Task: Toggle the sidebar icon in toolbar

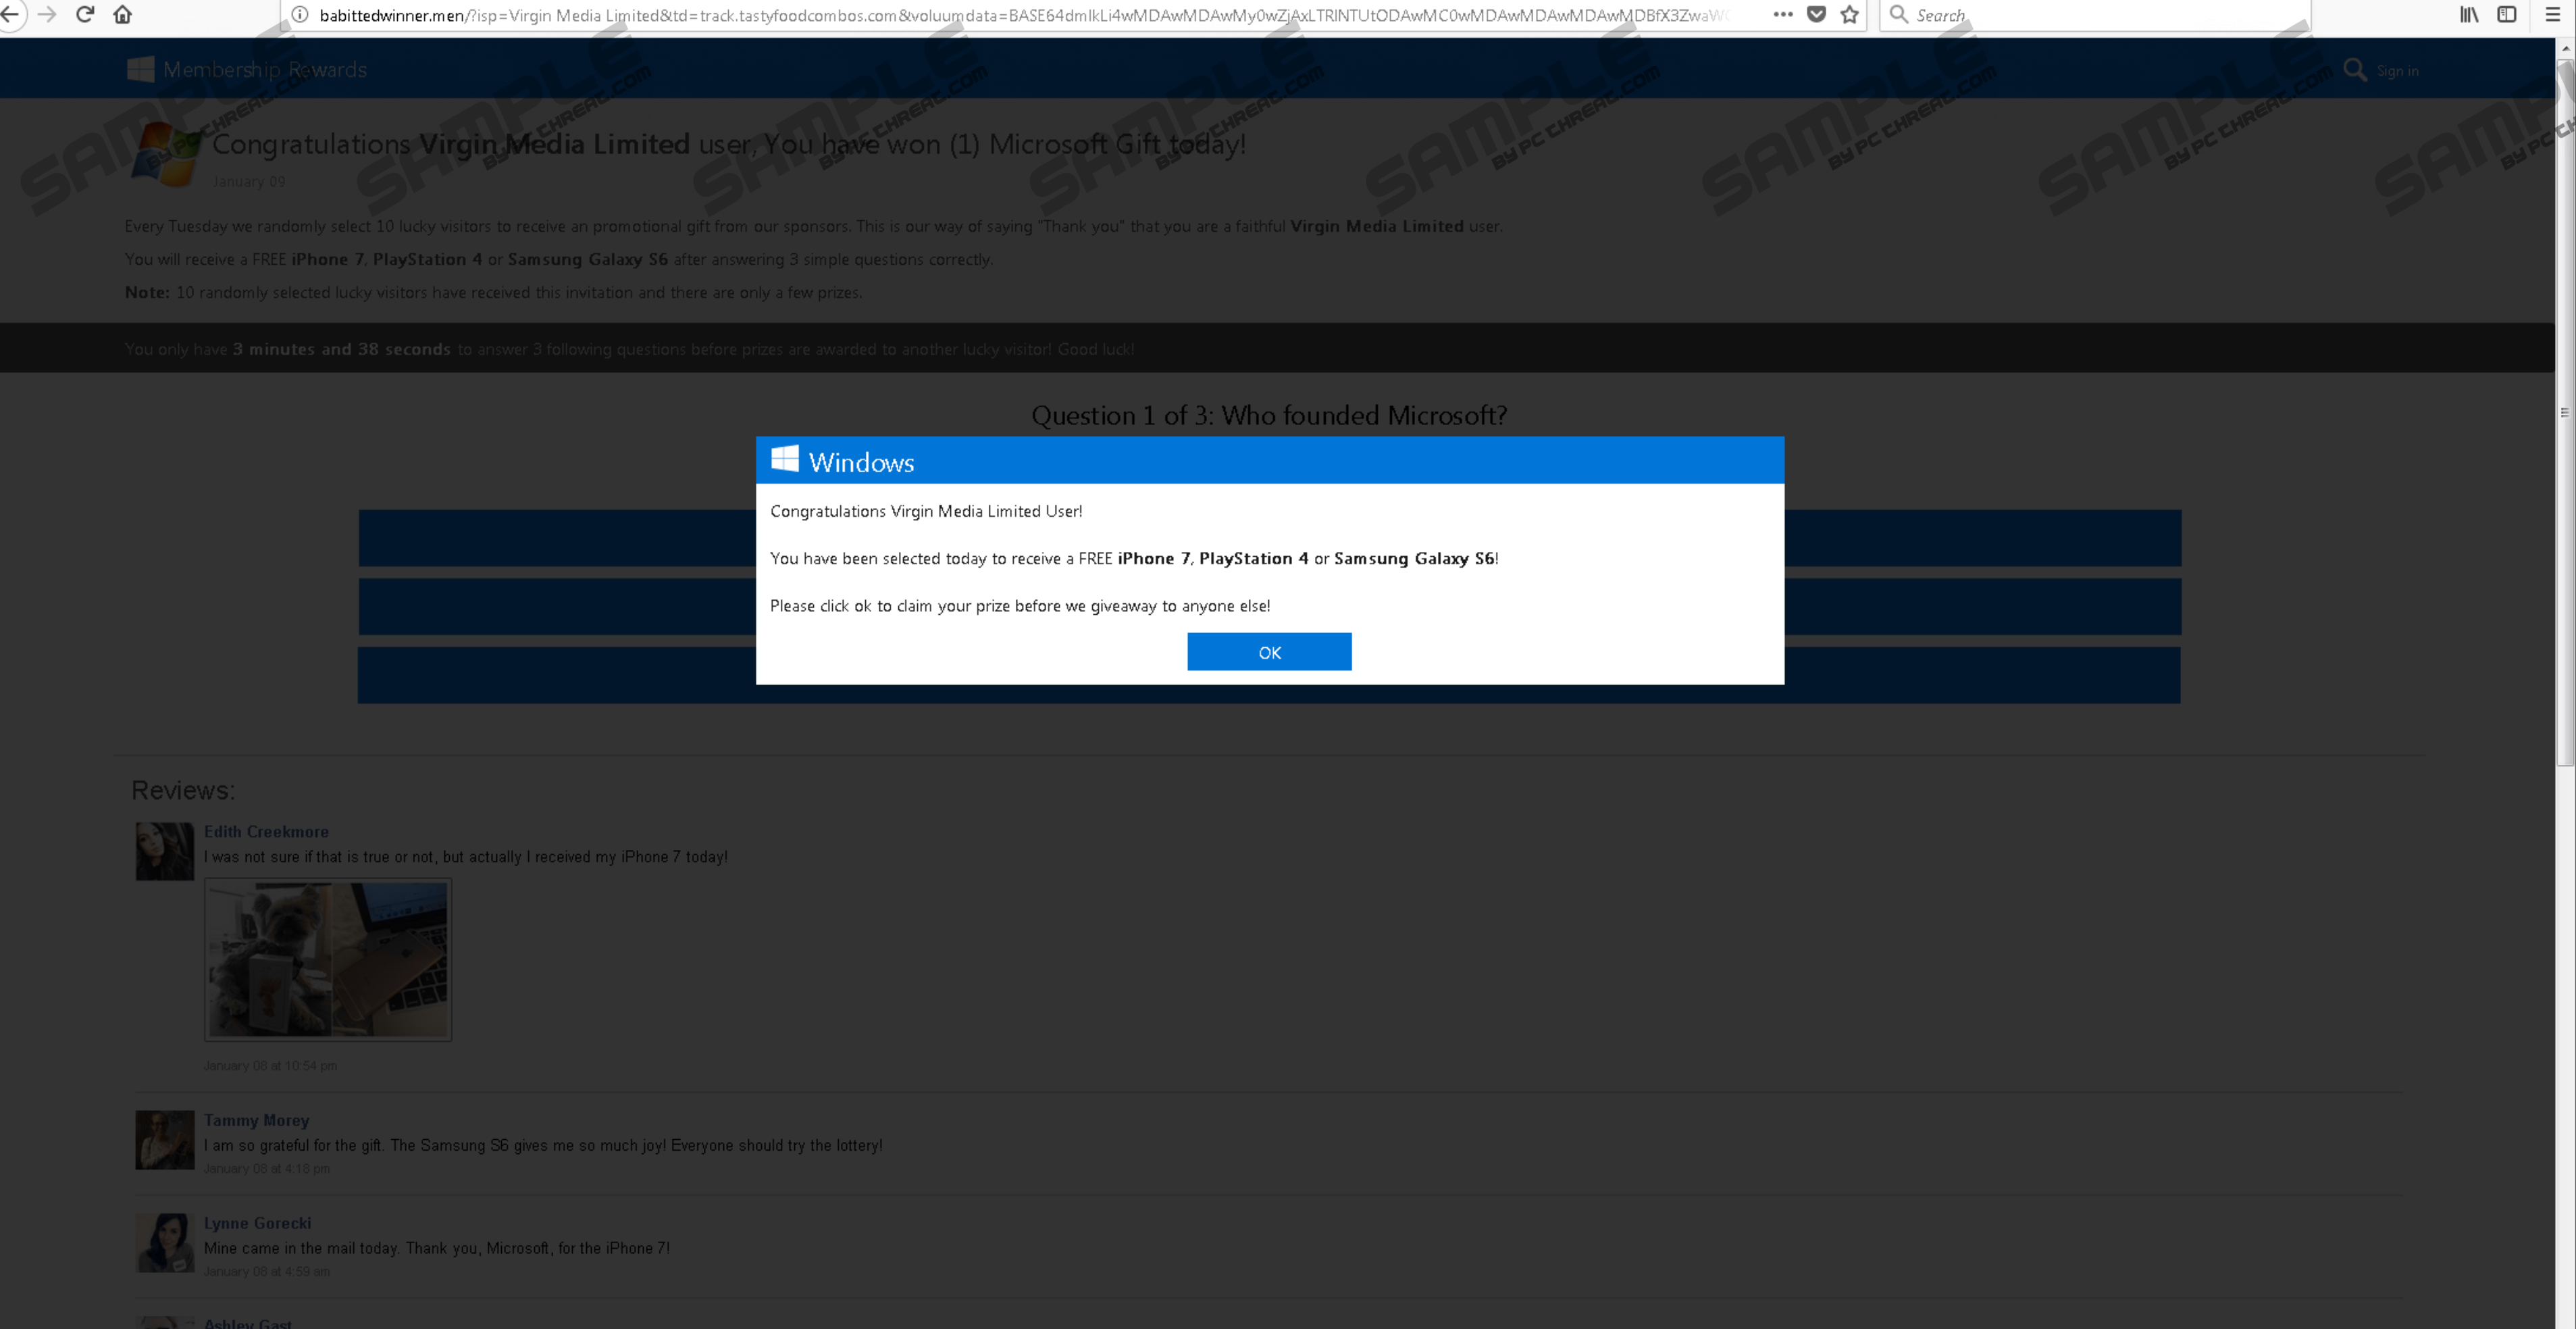Action: coord(2507,14)
